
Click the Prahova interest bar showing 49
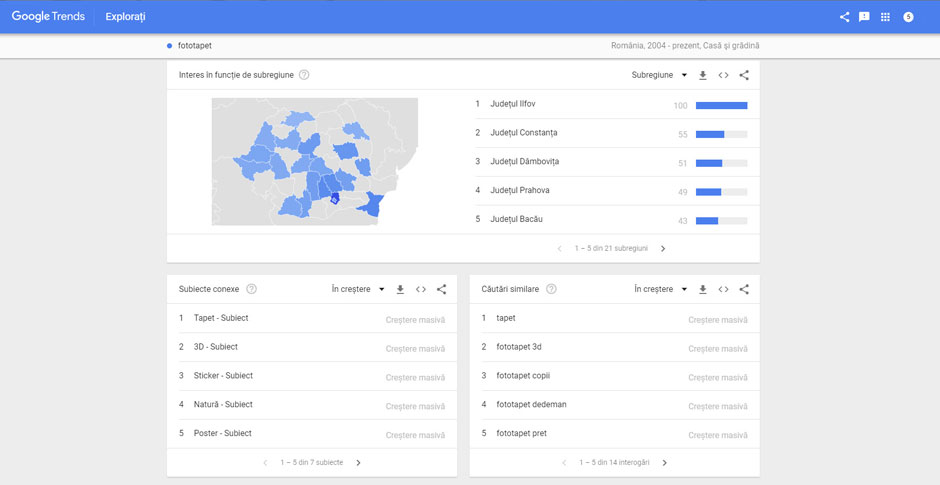tap(721, 192)
